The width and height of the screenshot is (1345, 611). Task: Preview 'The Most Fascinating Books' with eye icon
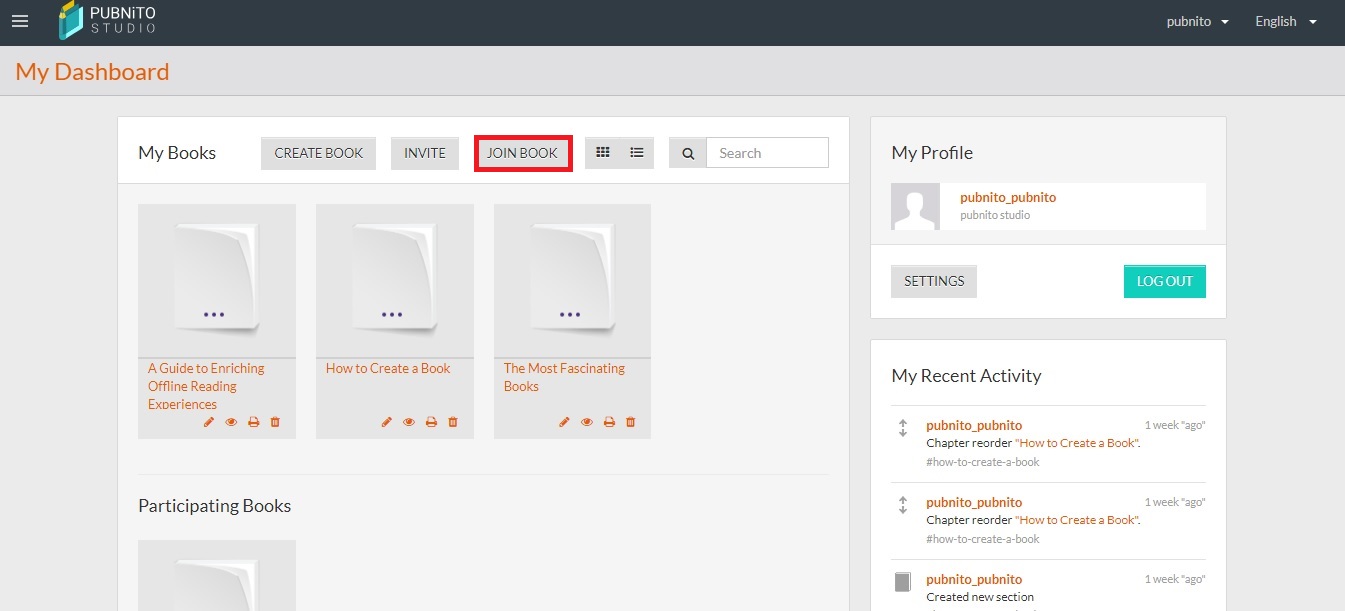pos(587,422)
